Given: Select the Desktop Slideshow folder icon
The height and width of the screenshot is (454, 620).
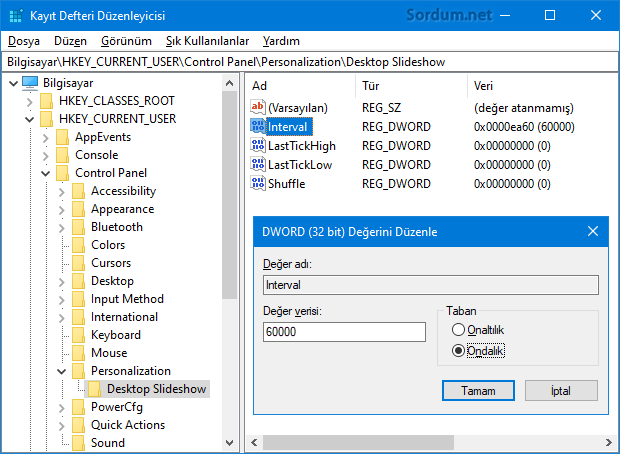Looking at the screenshot, I should coord(95,389).
